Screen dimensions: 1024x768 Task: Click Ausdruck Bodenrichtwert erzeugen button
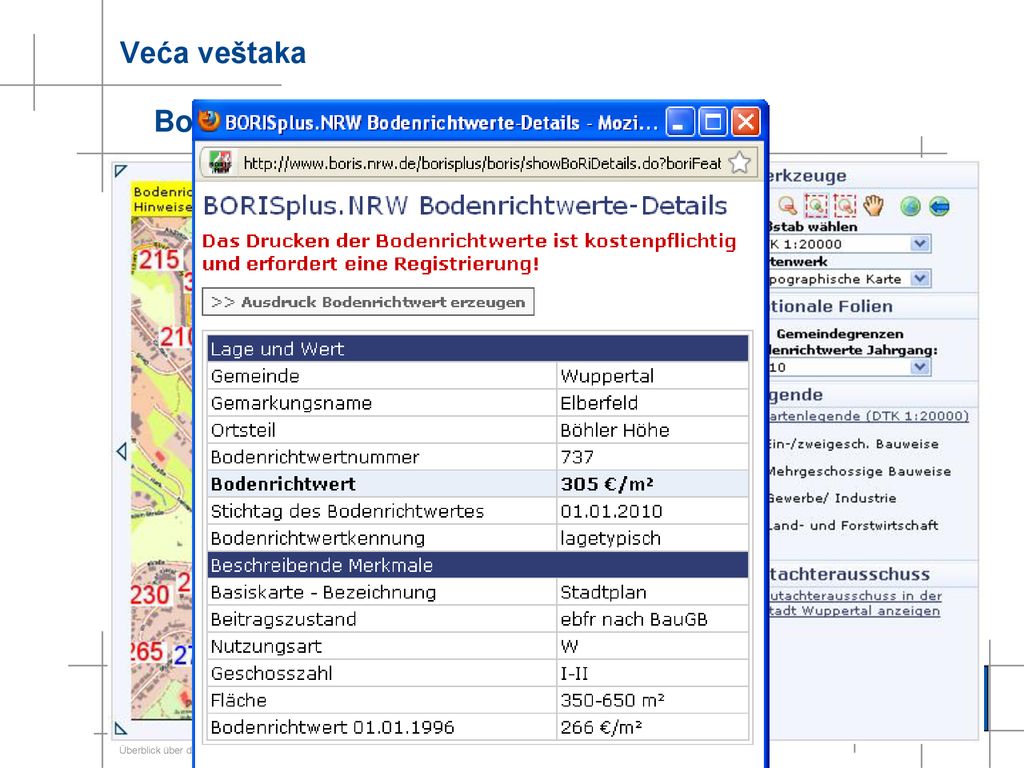click(x=368, y=302)
